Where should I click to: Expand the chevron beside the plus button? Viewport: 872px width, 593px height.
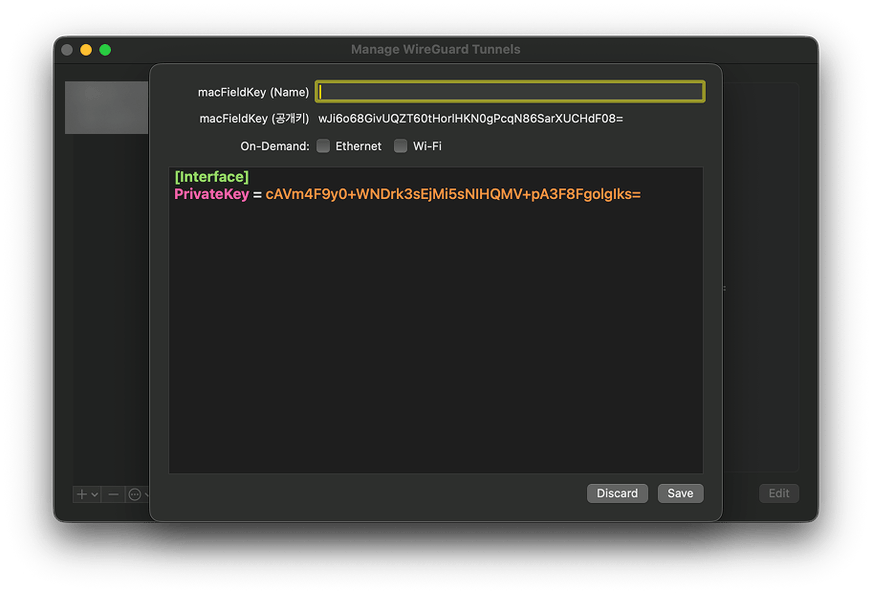tap(94, 494)
